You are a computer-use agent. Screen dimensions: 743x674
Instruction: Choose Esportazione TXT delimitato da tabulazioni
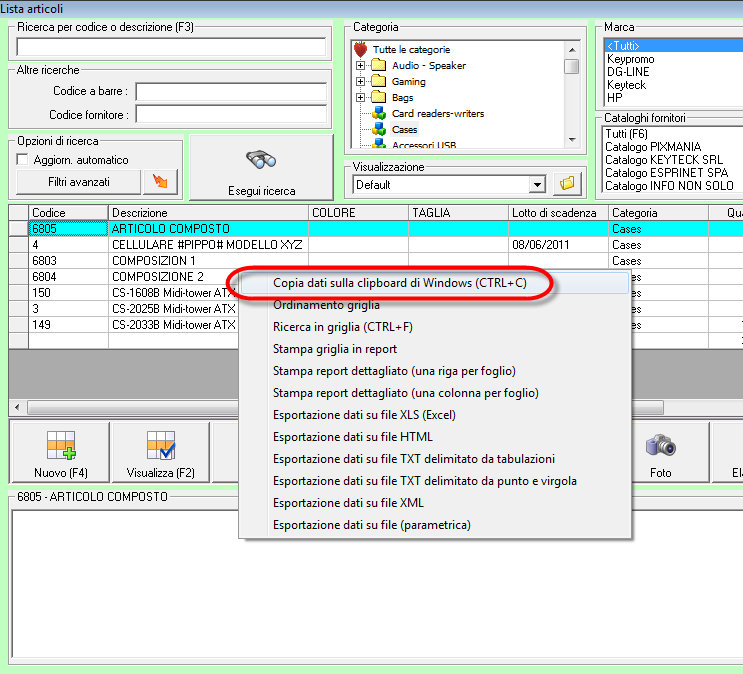[x=435, y=459]
